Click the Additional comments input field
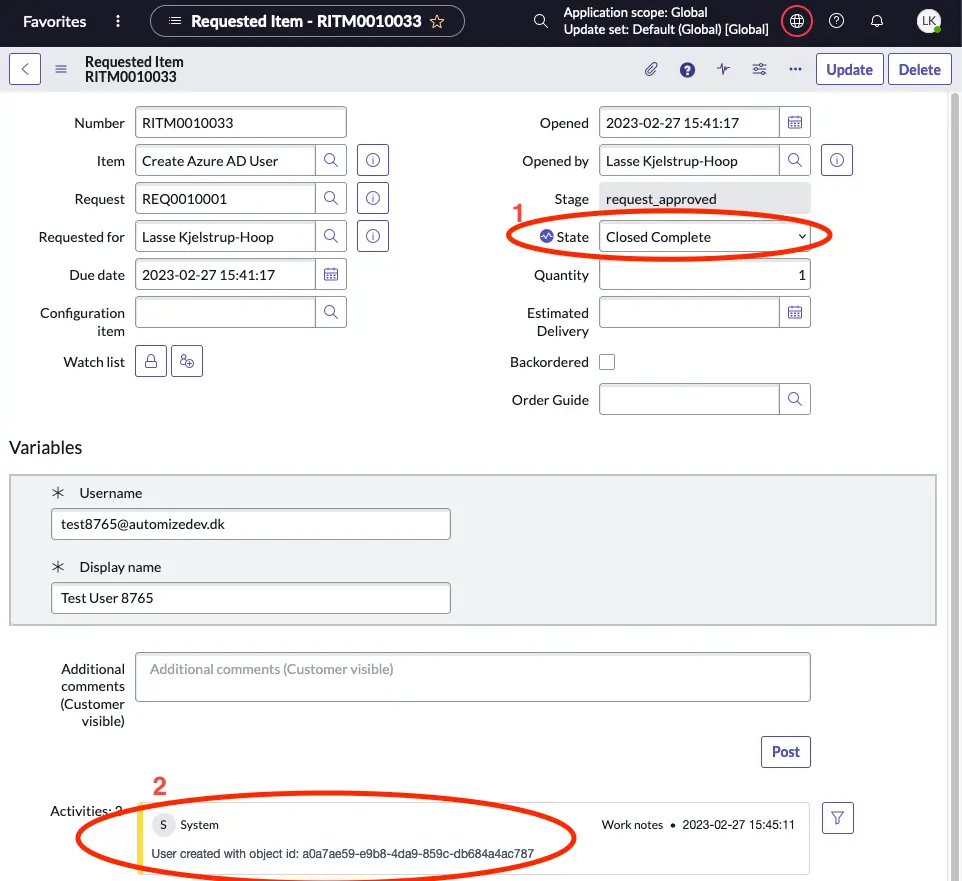Viewport: 962px width, 881px height. coord(472,677)
